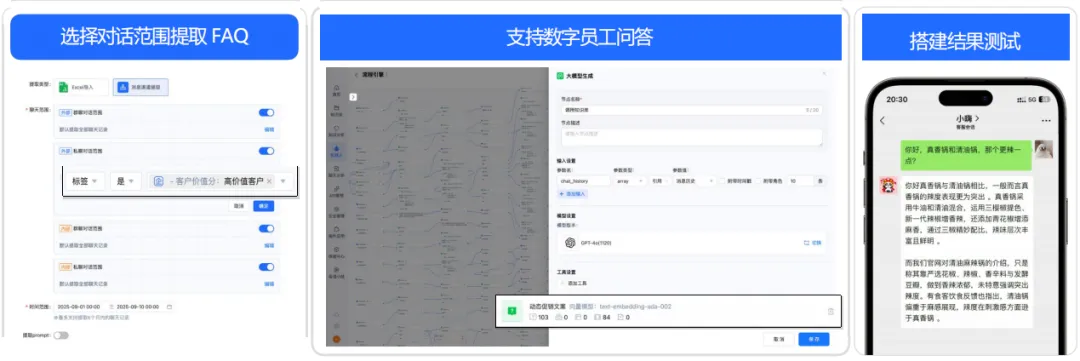Viewport: 1080px width, 361px height.
Task: Open the array parameter type dropdown
Action: 630,180
